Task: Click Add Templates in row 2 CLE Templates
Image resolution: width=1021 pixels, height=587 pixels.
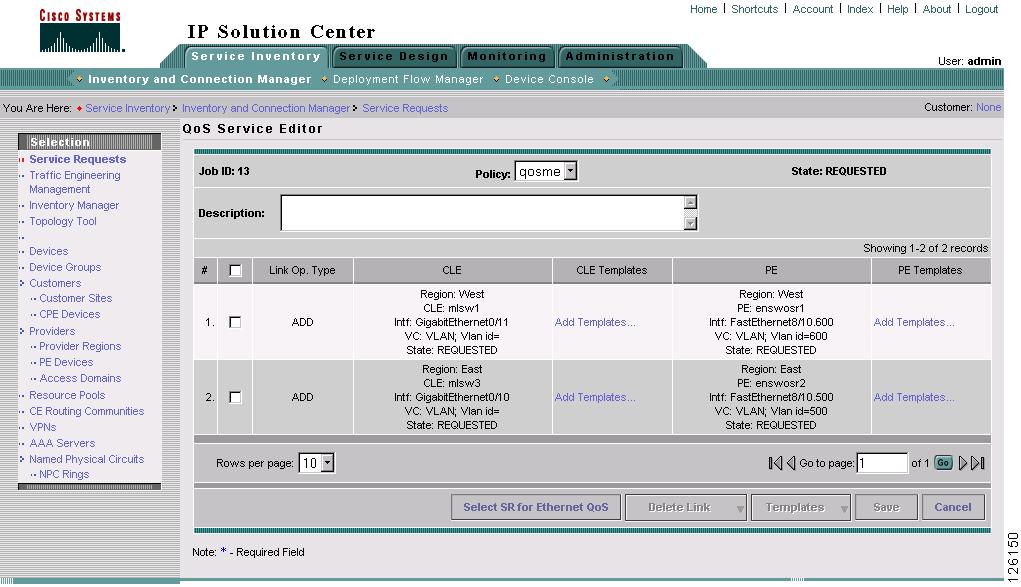Action: [x=595, y=397]
